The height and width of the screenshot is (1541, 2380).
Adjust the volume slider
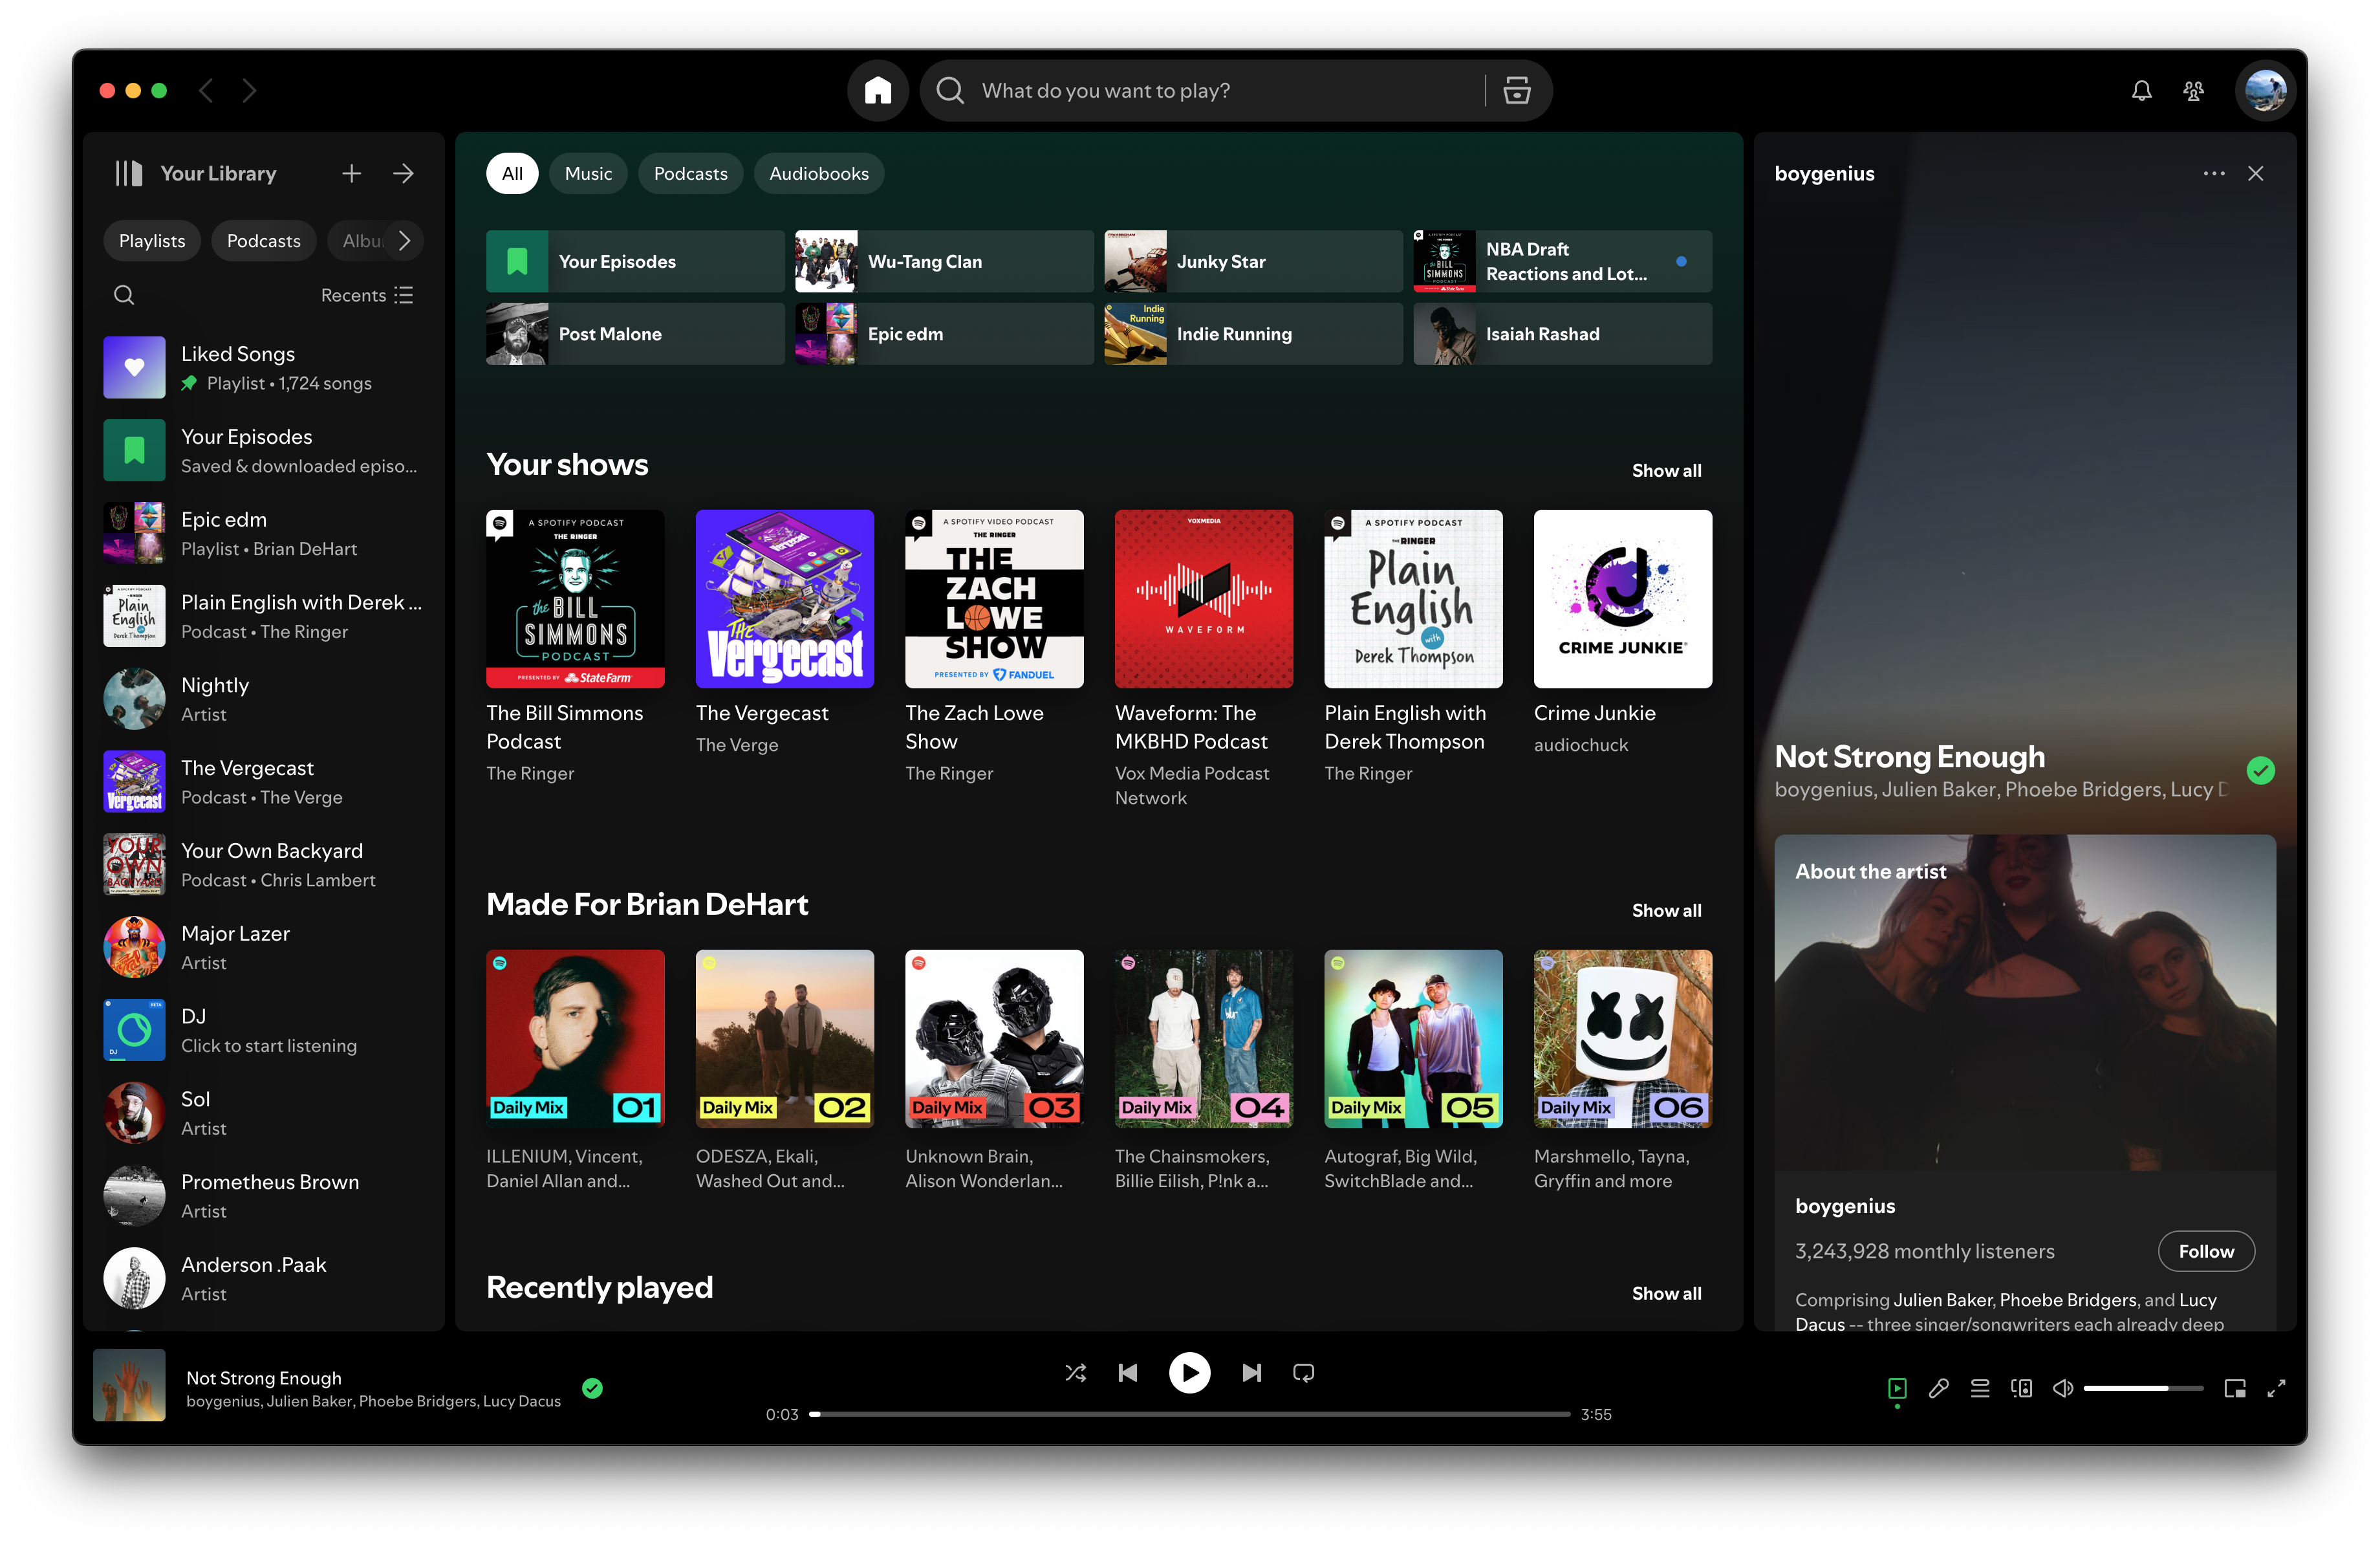[2143, 1388]
